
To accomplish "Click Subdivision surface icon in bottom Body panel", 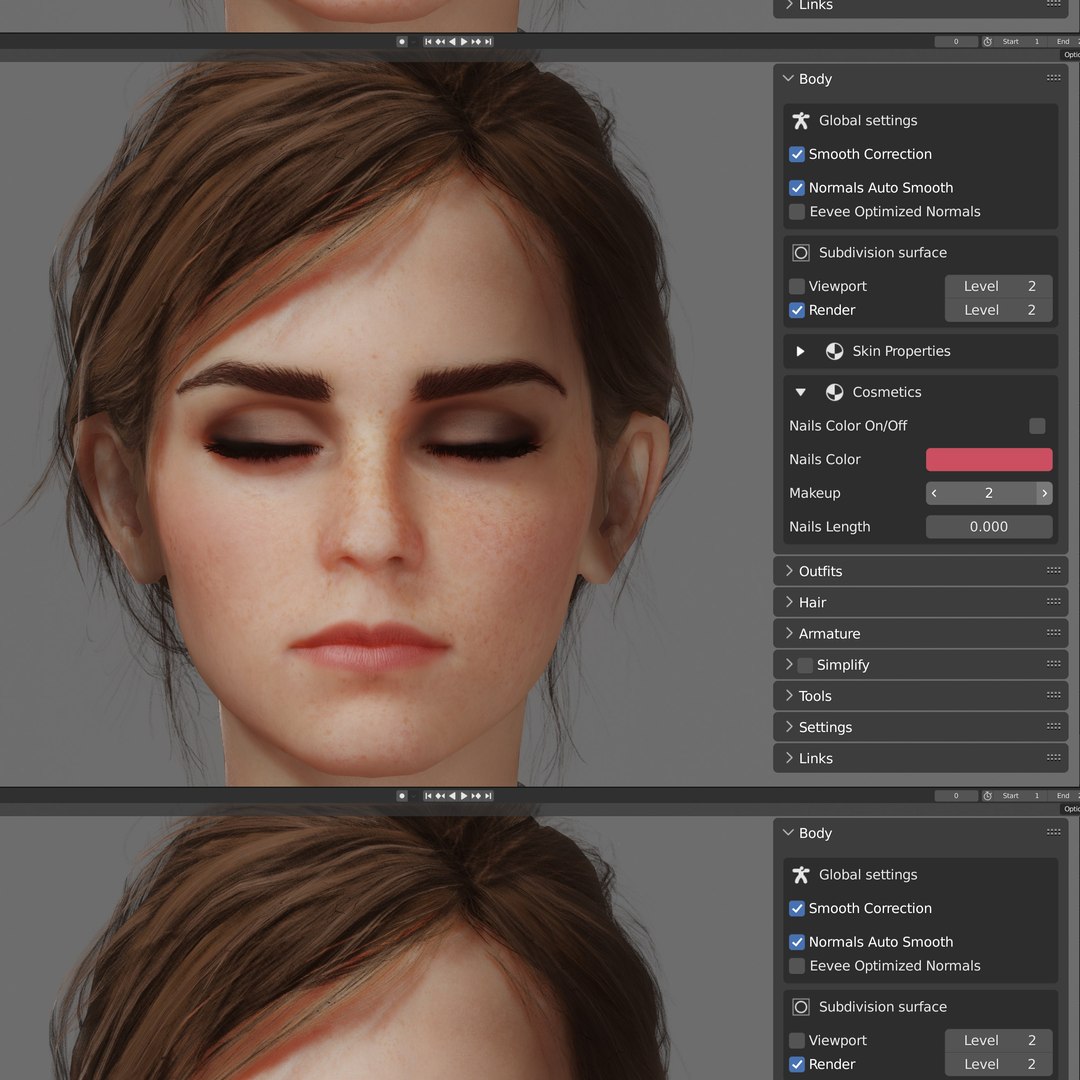I will (x=800, y=1007).
